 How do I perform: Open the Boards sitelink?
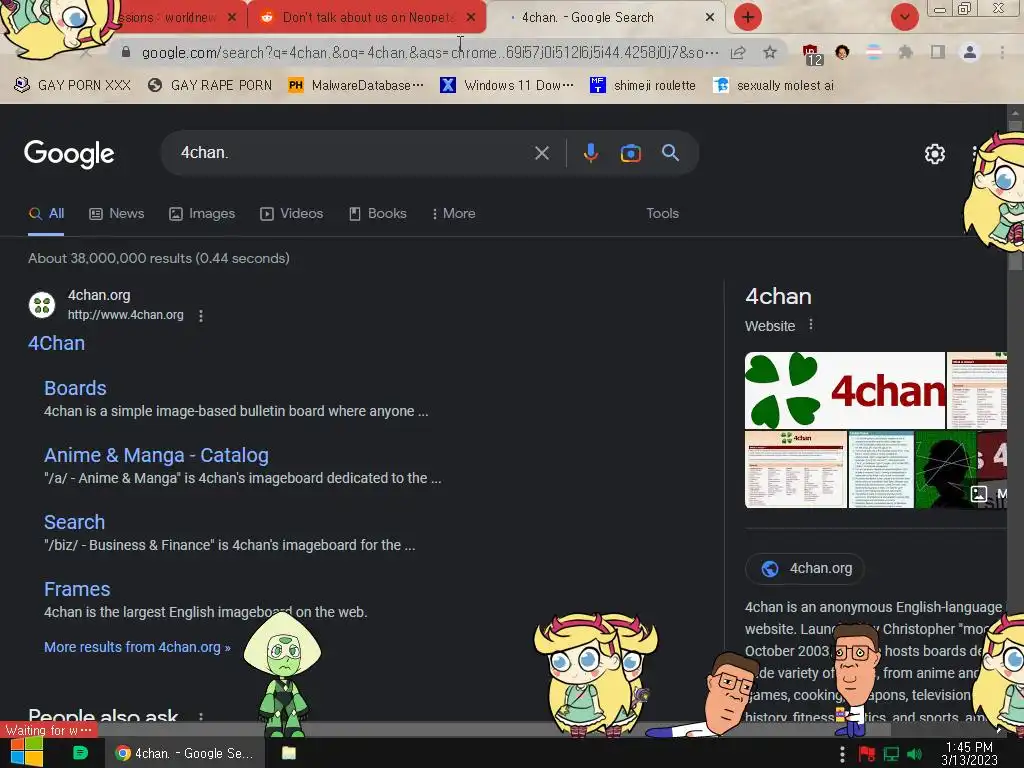point(75,389)
